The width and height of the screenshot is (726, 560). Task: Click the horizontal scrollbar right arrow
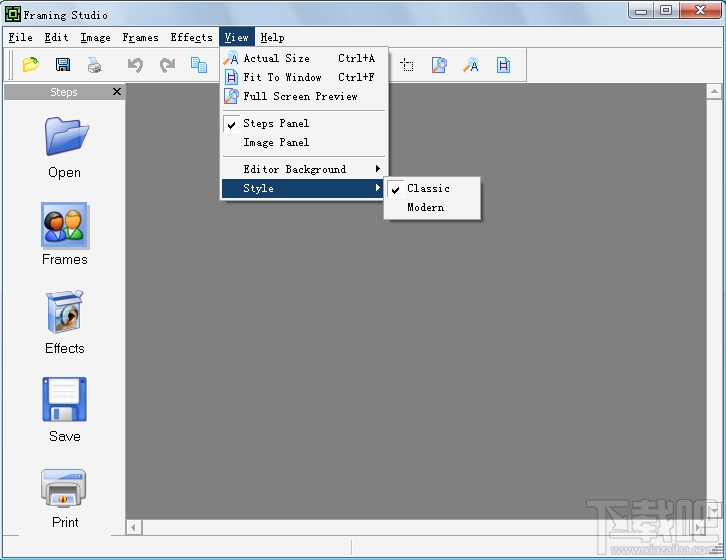tap(699, 527)
